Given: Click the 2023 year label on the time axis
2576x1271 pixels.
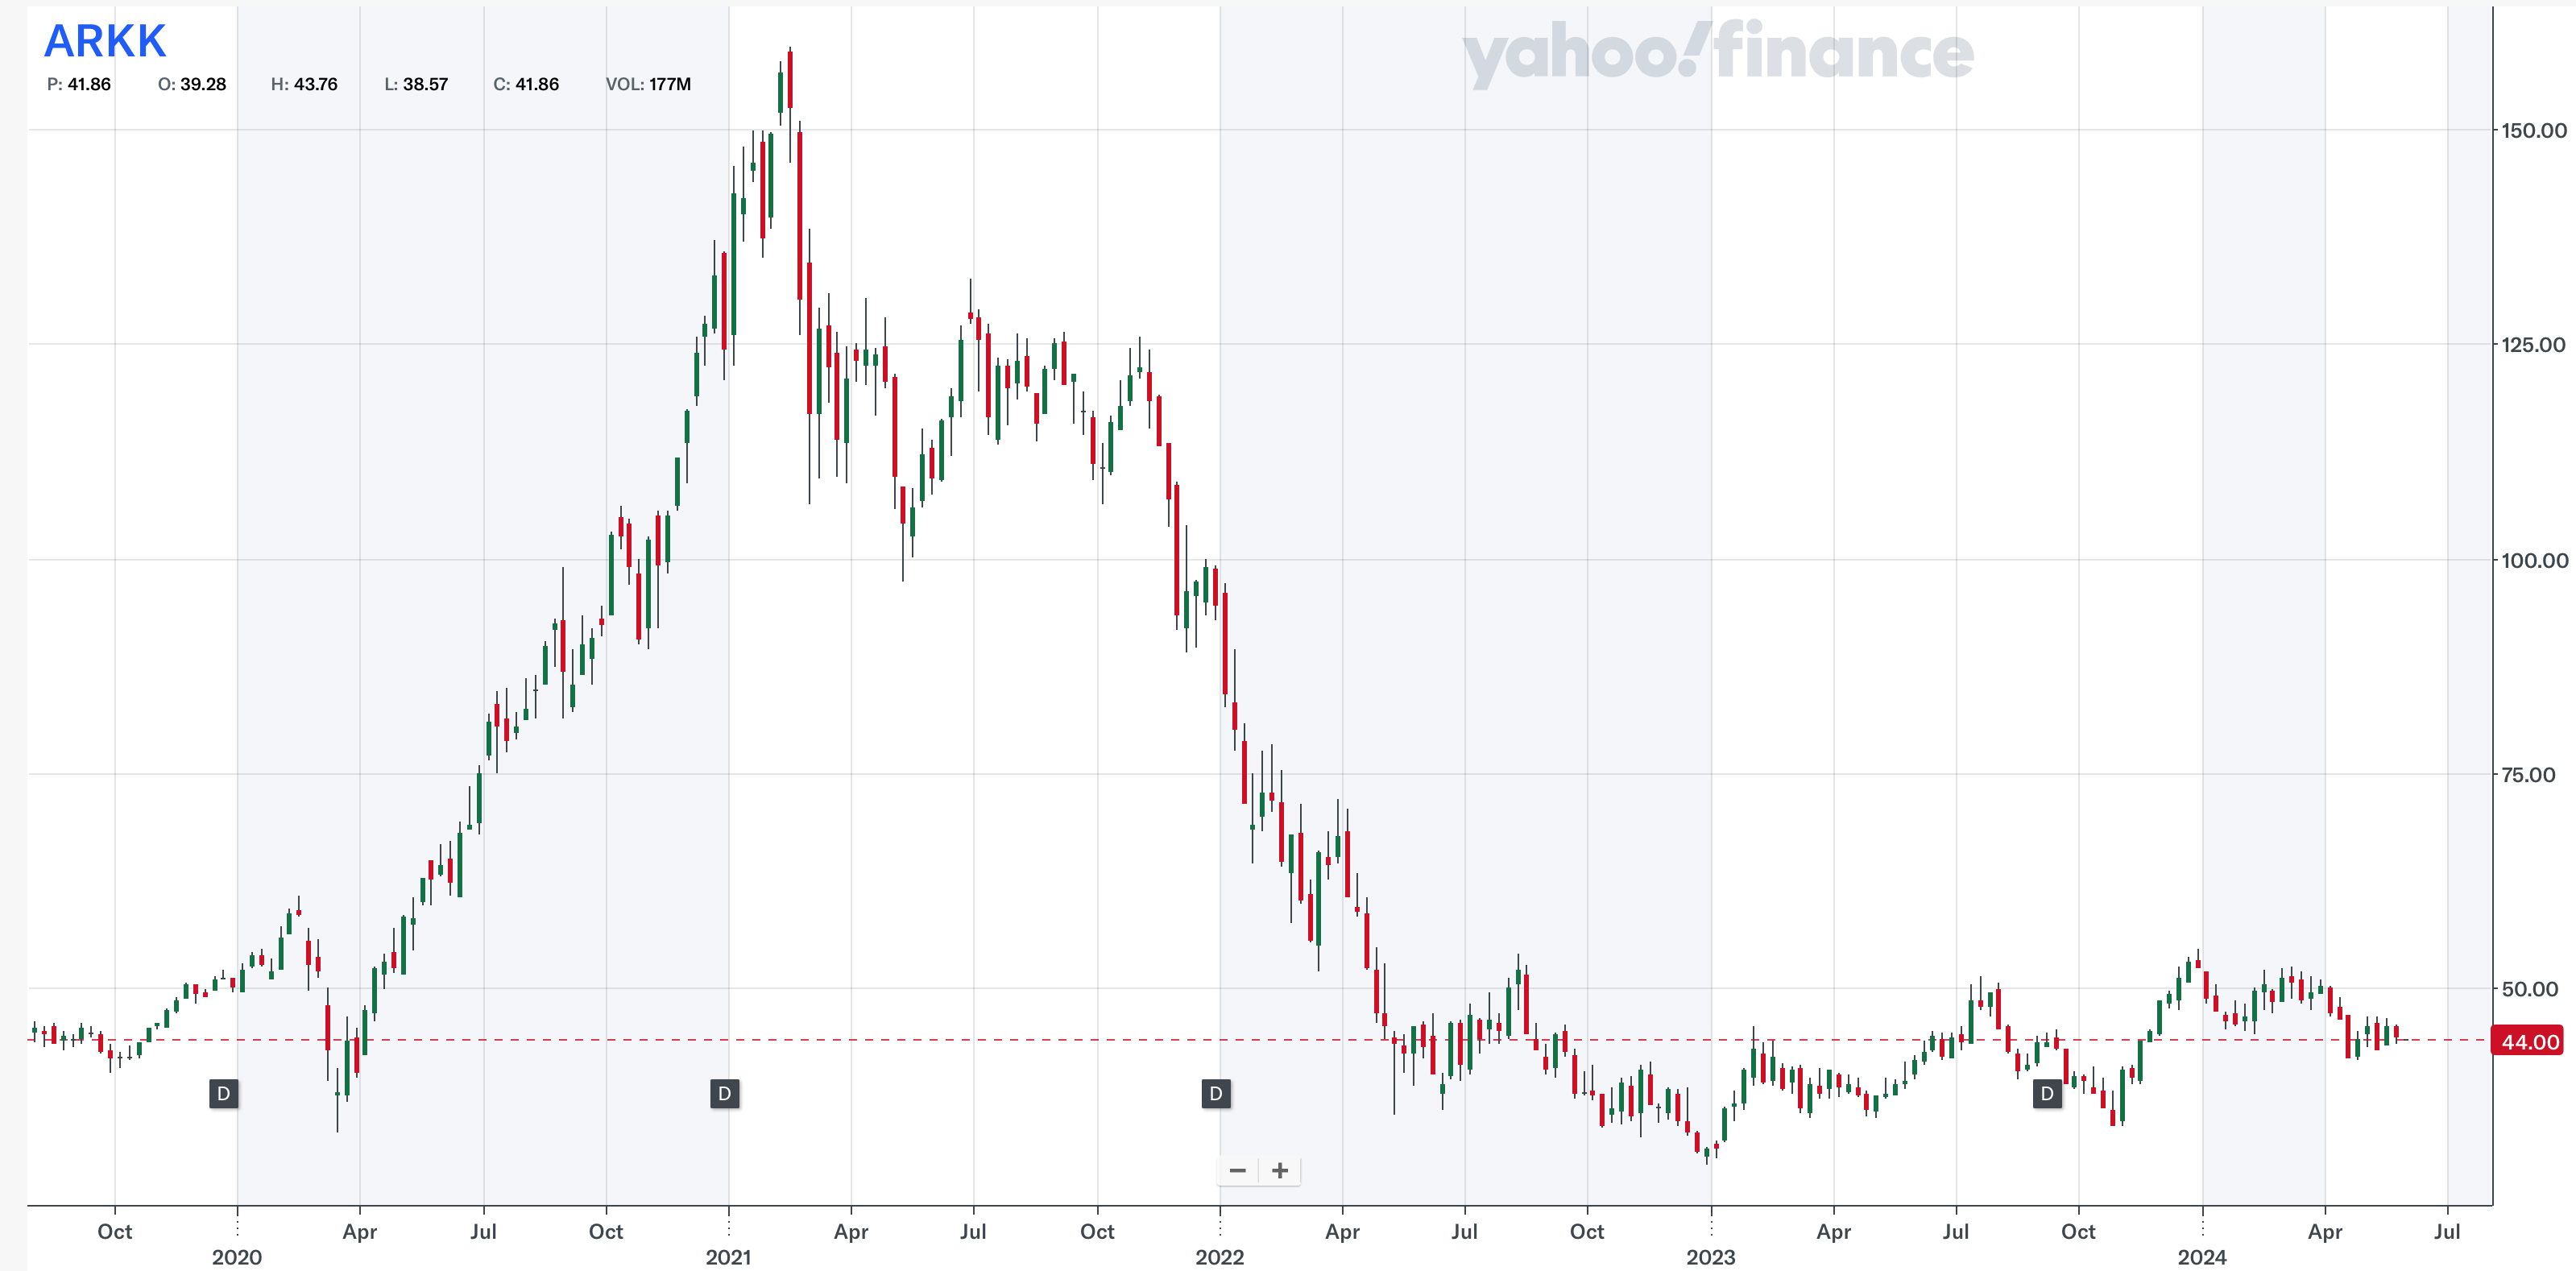Looking at the screenshot, I should click(x=1710, y=1257).
